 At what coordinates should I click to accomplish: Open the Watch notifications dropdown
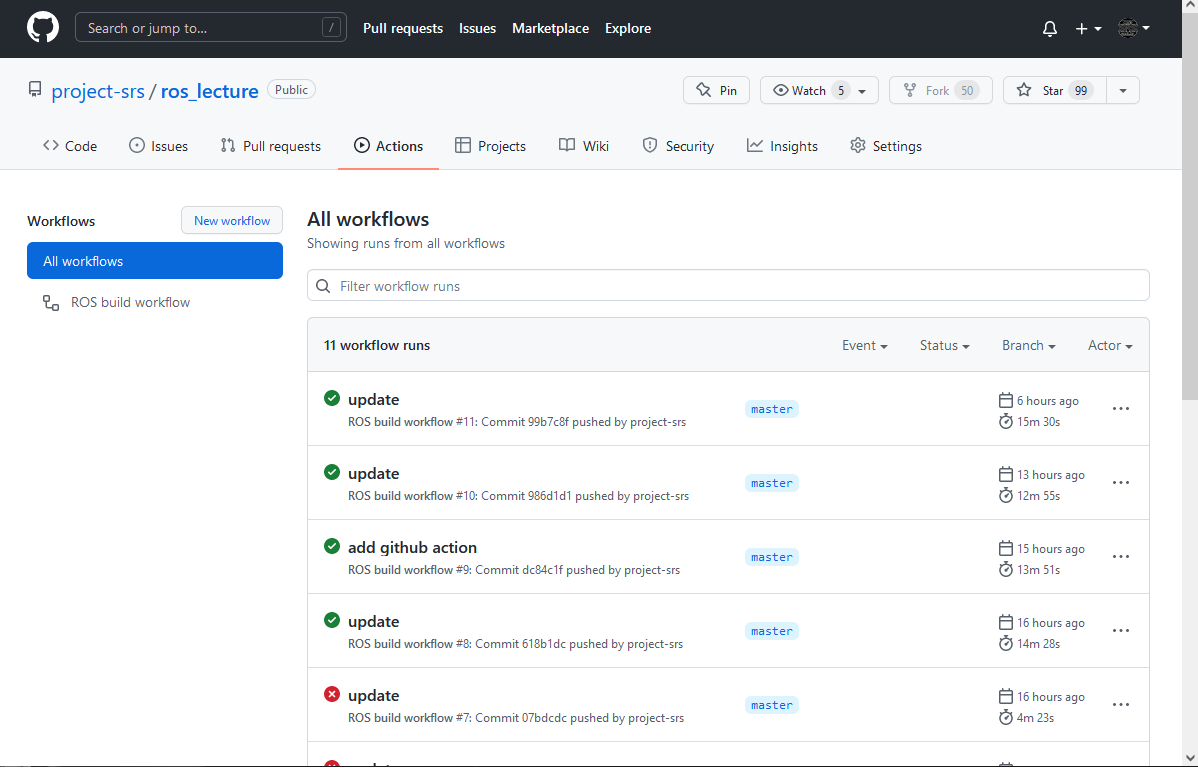pyautogui.click(x=819, y=90)
